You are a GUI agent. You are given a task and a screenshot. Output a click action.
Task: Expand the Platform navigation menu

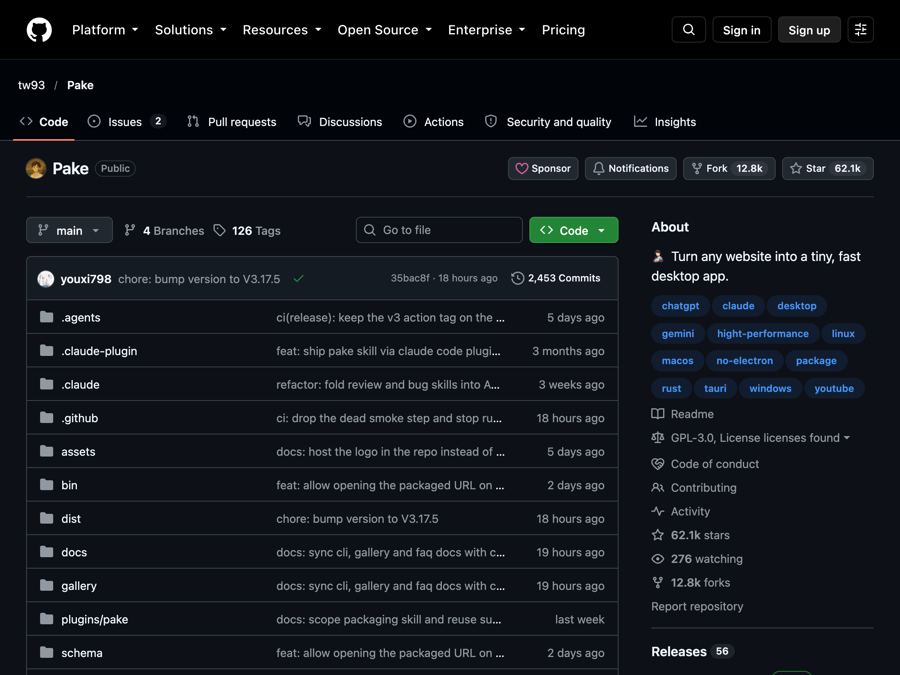[105, 30]
